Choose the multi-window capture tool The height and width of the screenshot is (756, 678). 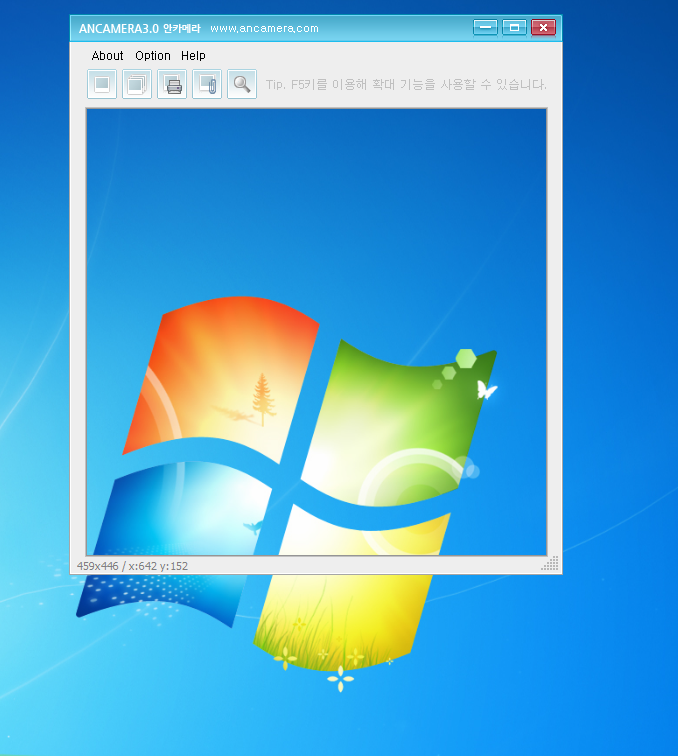pyautogui.click(x=137, y=84)
